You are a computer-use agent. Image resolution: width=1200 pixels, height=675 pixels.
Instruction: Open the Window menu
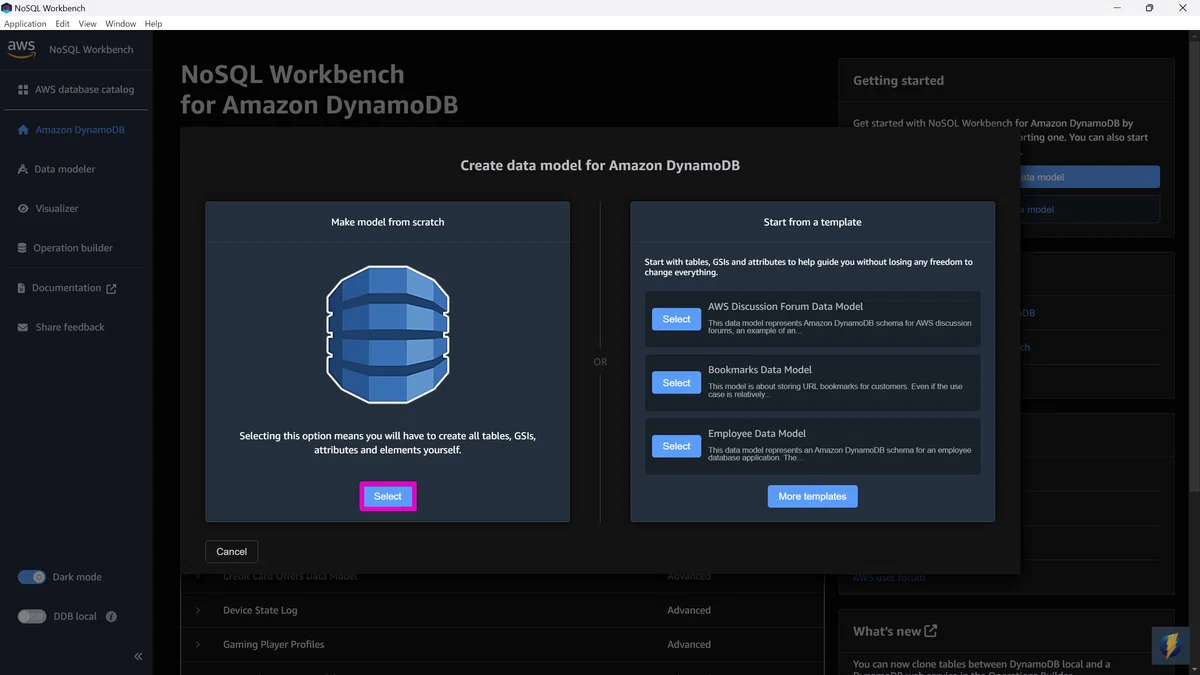(x=121, y=23)
